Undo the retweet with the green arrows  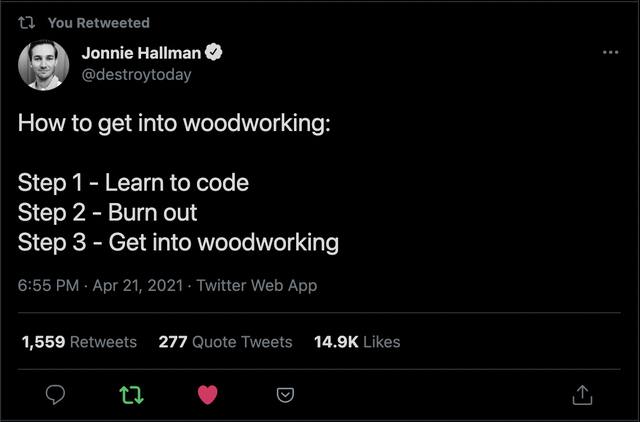tap(131, 395)
